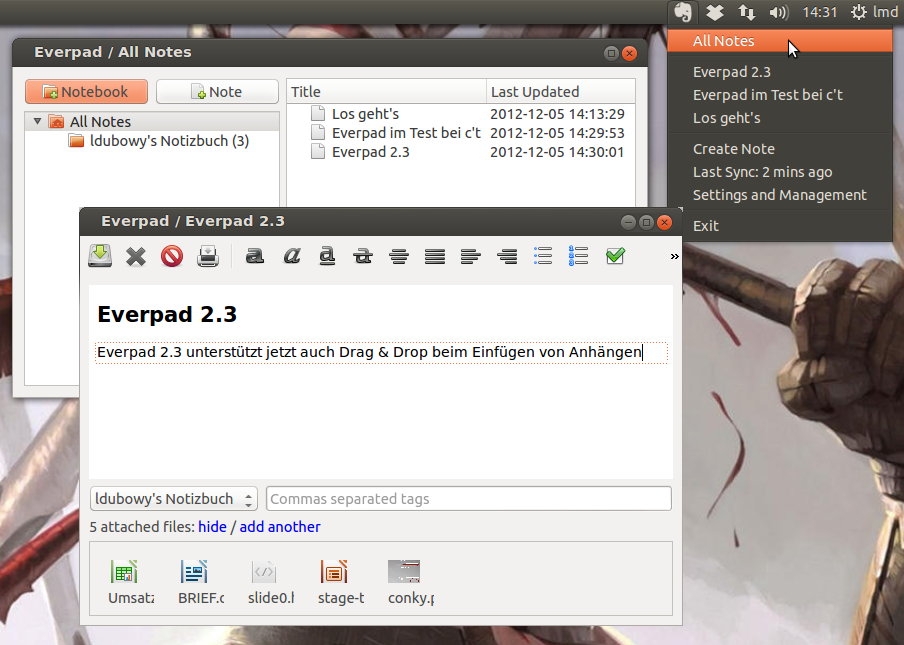This screenshot has width=904, height=645.
Task: Click the Commas separated tags field
Action: point(469,499)
